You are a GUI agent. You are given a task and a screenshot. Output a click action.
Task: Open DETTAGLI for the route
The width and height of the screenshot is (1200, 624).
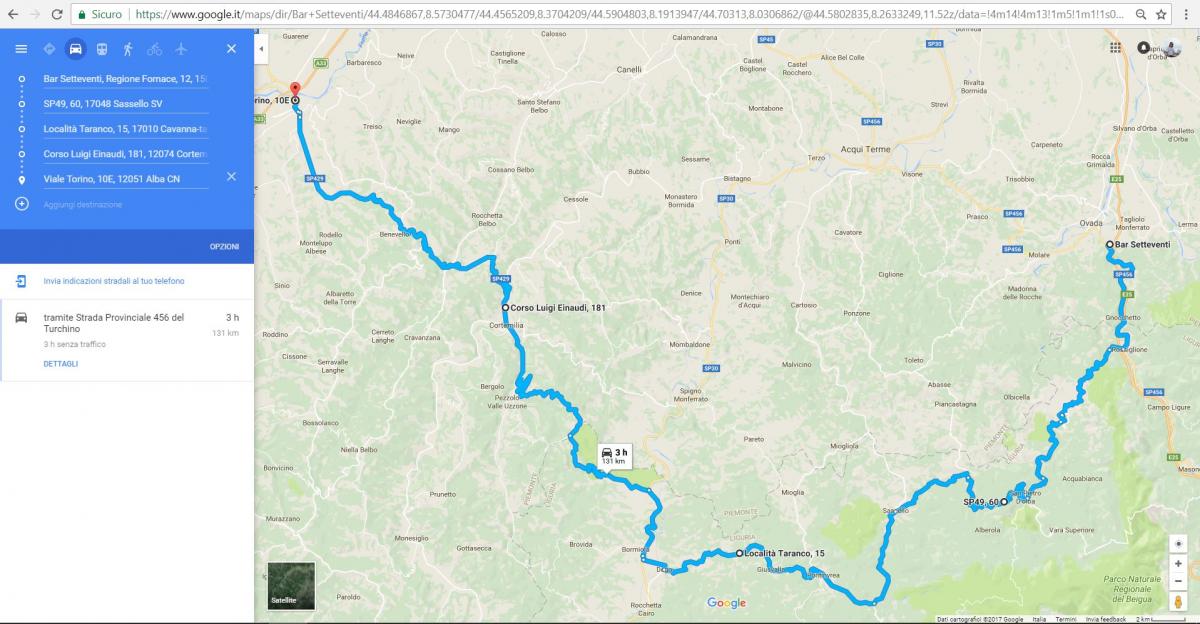[60, 364]
